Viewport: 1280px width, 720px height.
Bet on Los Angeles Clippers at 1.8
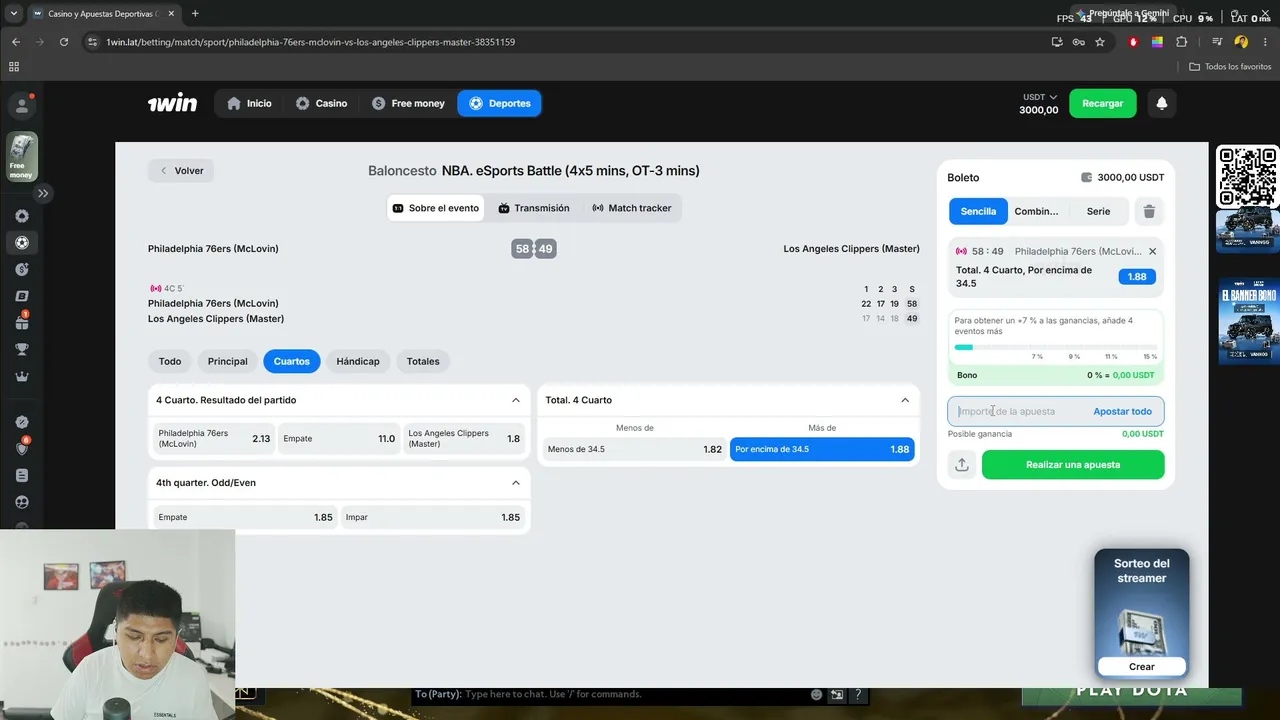point(464,438)
